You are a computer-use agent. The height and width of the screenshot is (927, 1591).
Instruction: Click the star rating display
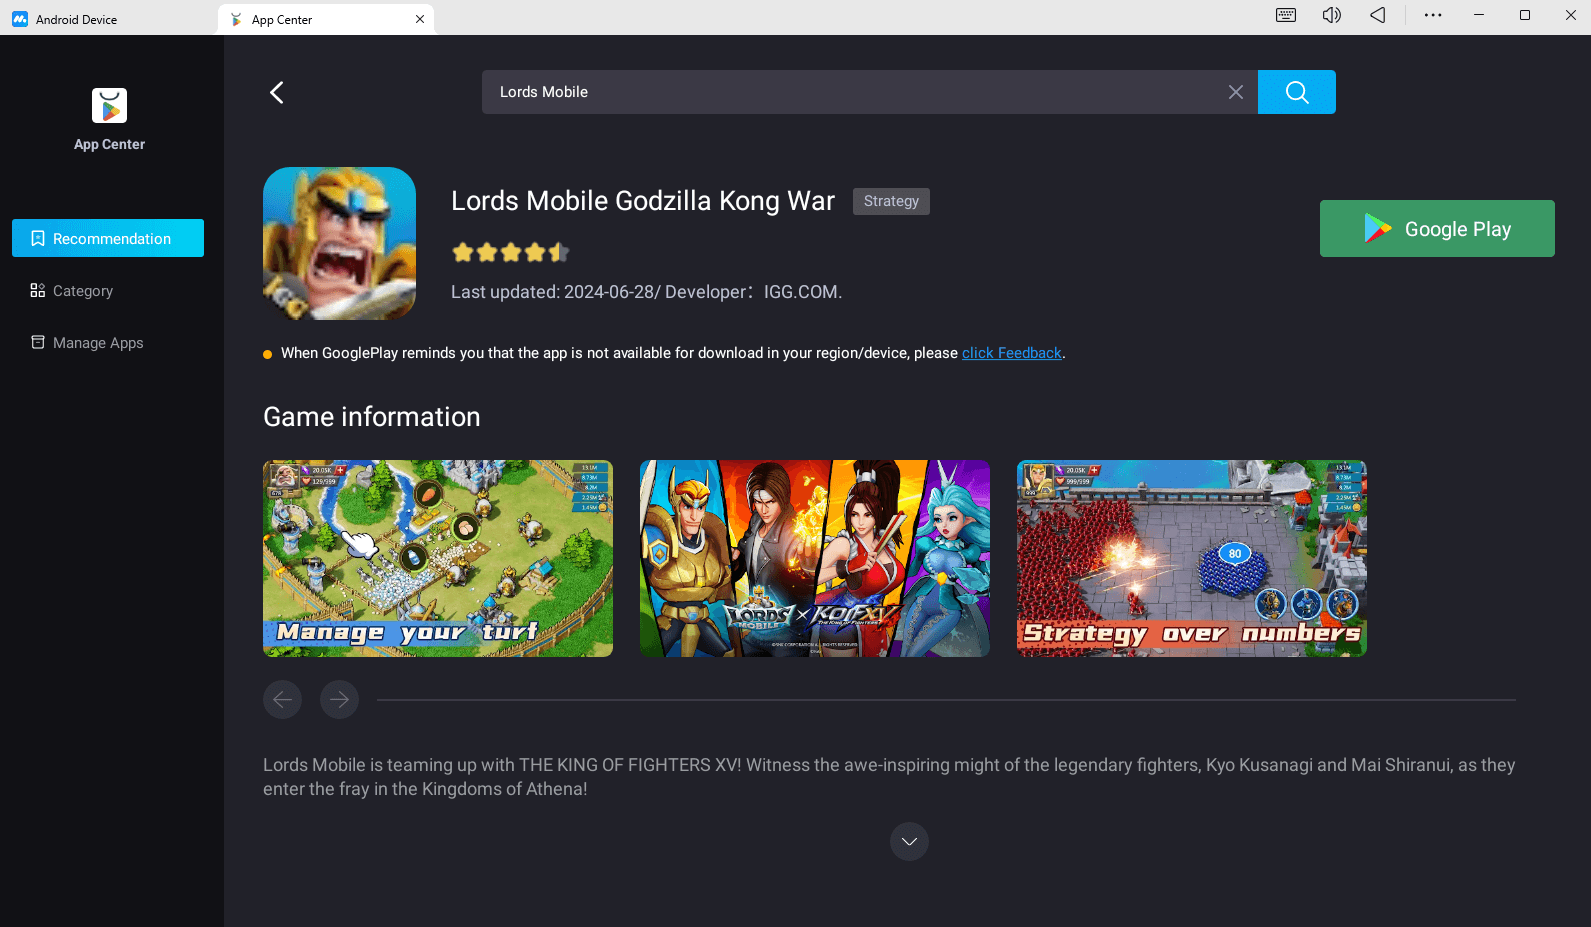(510, 252)
